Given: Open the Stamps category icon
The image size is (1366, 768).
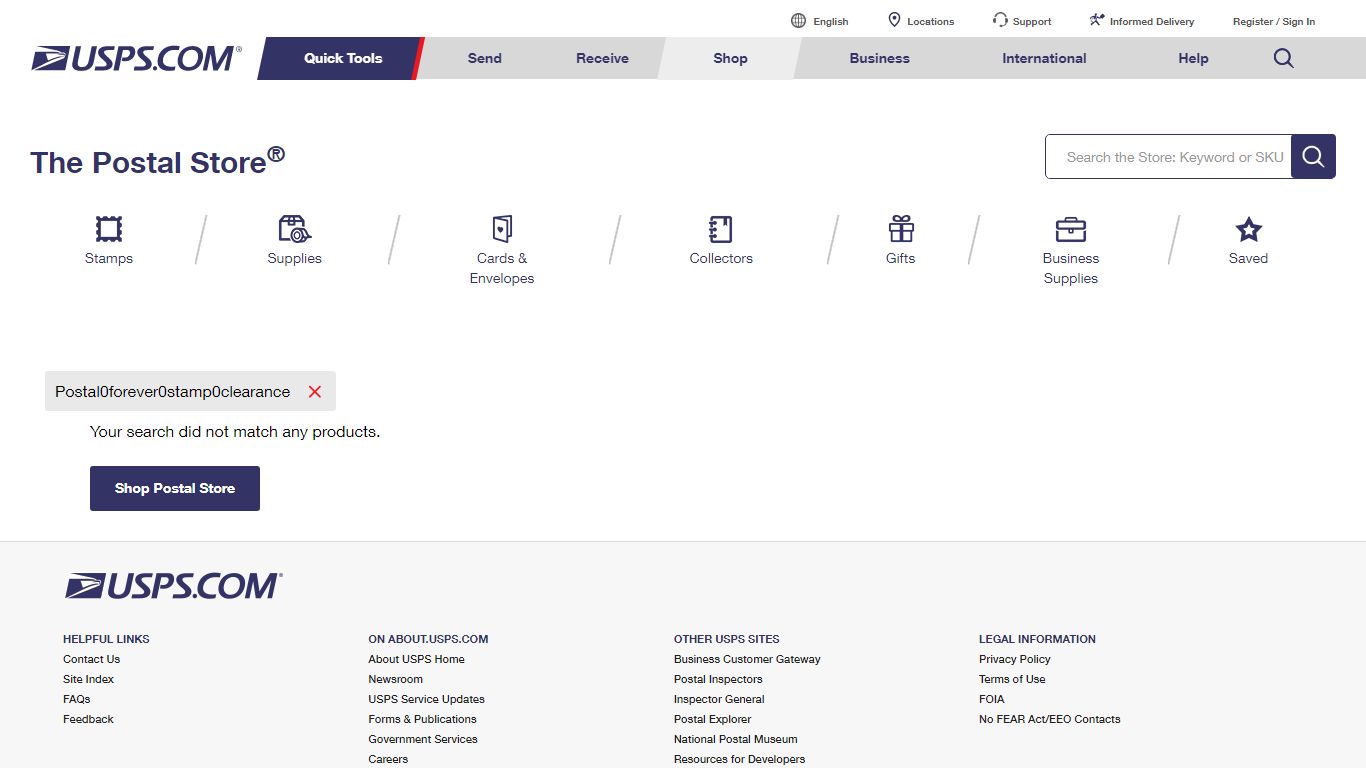Looking at the screenshot, I should tap(109, 229).
